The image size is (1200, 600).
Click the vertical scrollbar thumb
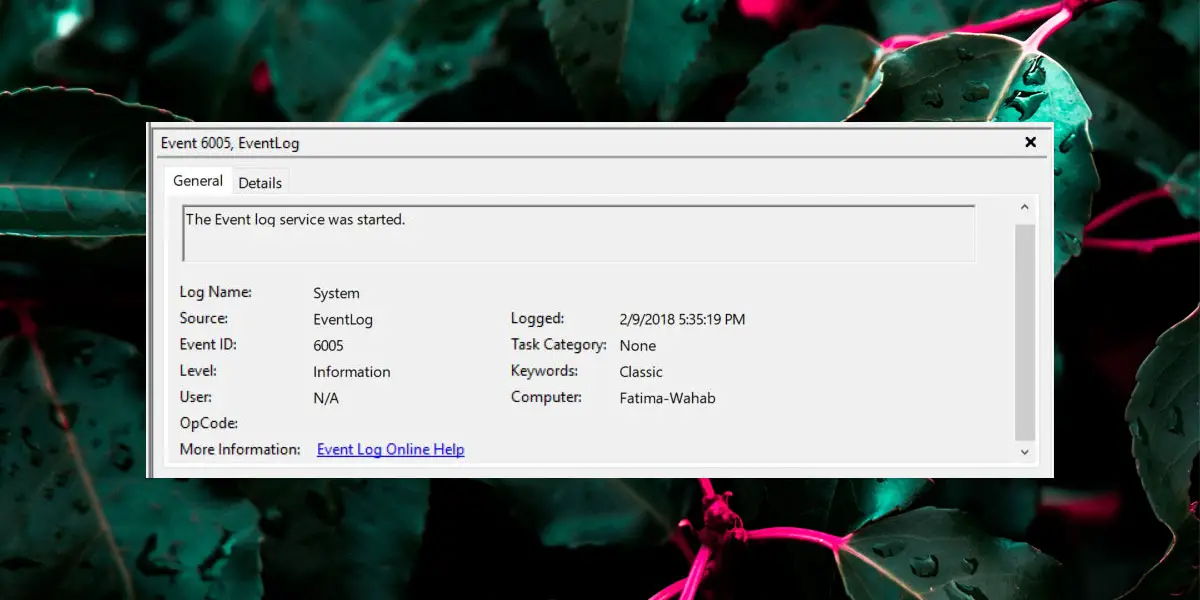tap(1025, 331)
